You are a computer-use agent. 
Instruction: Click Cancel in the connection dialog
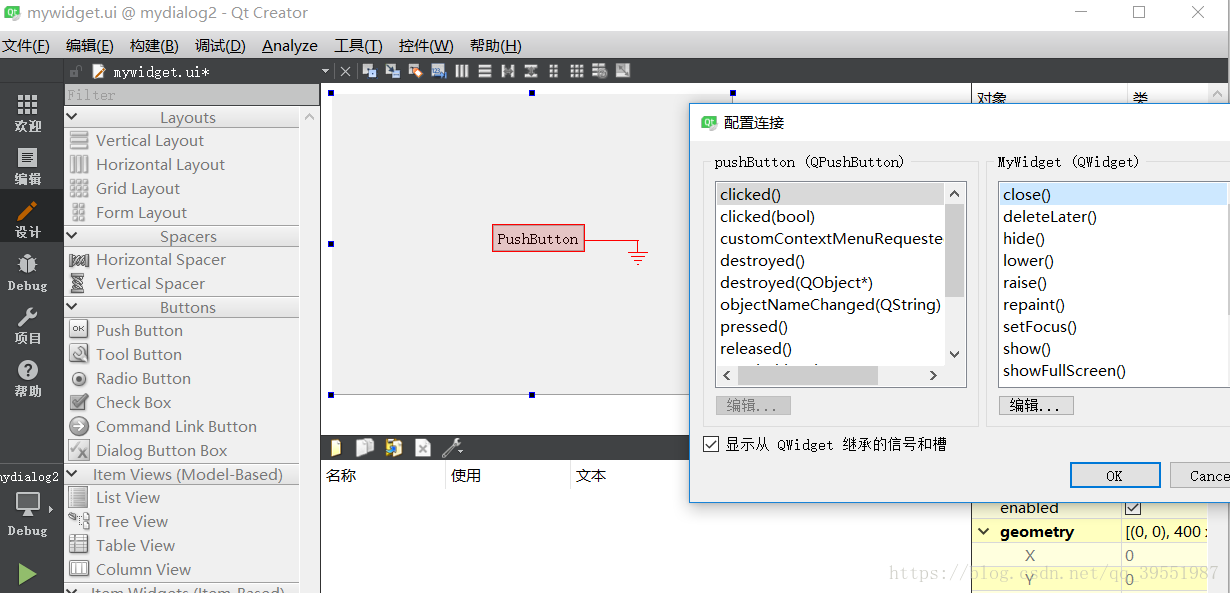click(1200, 475)
